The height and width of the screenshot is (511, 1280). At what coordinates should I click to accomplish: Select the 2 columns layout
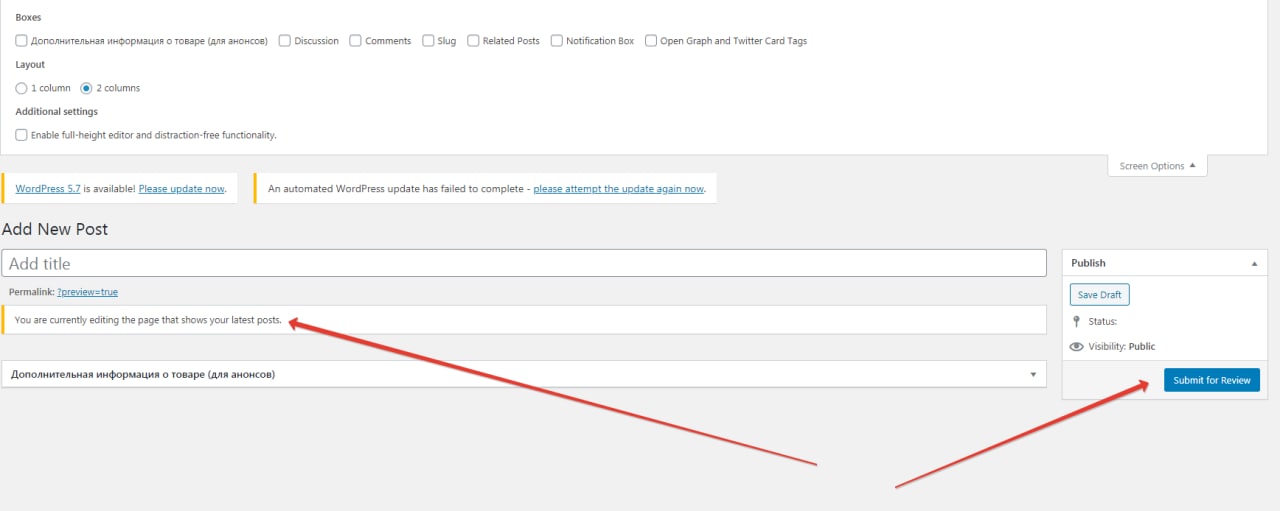(x=86, y=88)
